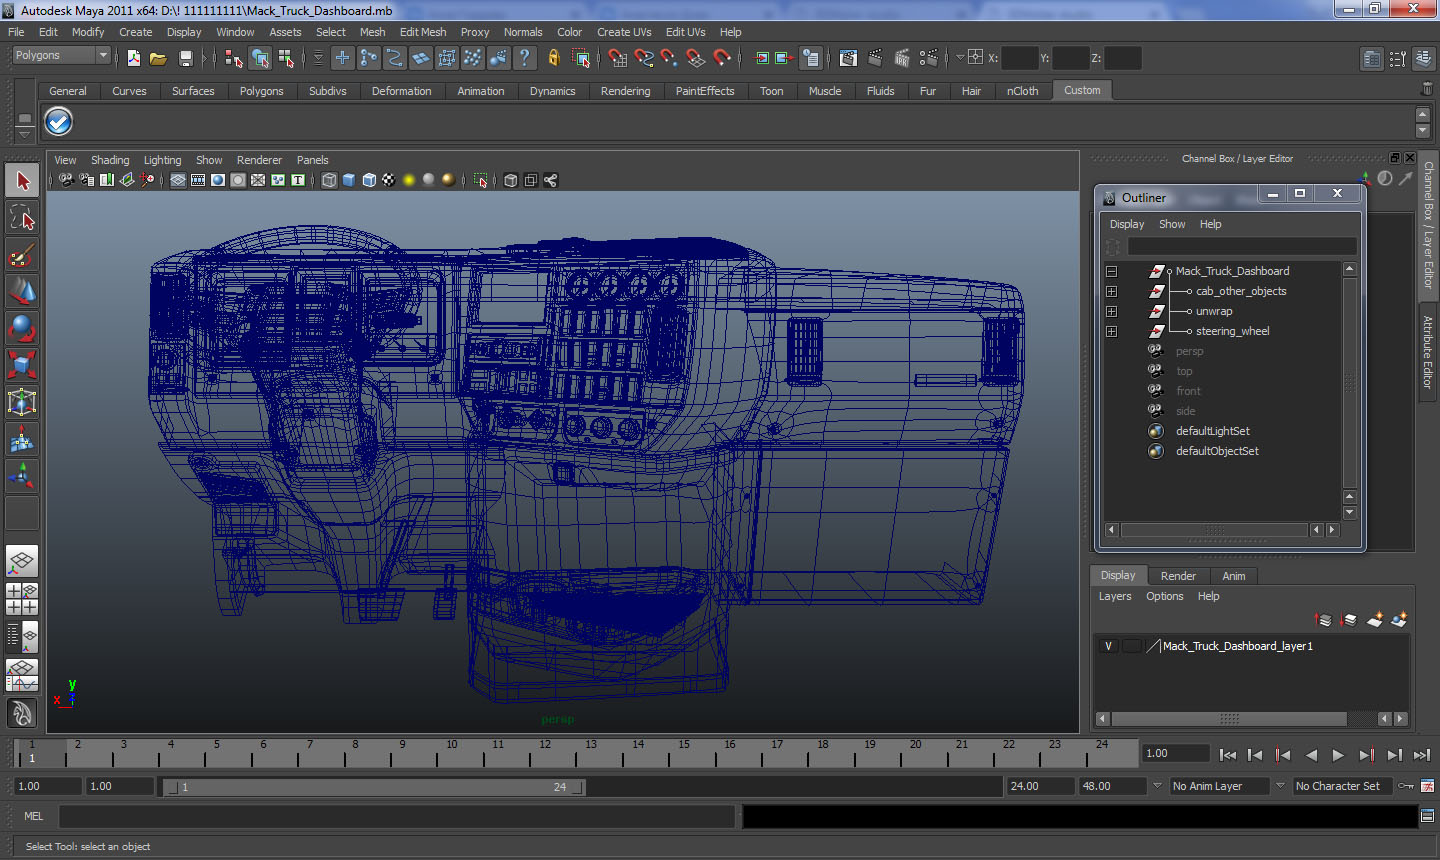
Task: Expand the cab_other_objects node
Action: click(1111, 291)
